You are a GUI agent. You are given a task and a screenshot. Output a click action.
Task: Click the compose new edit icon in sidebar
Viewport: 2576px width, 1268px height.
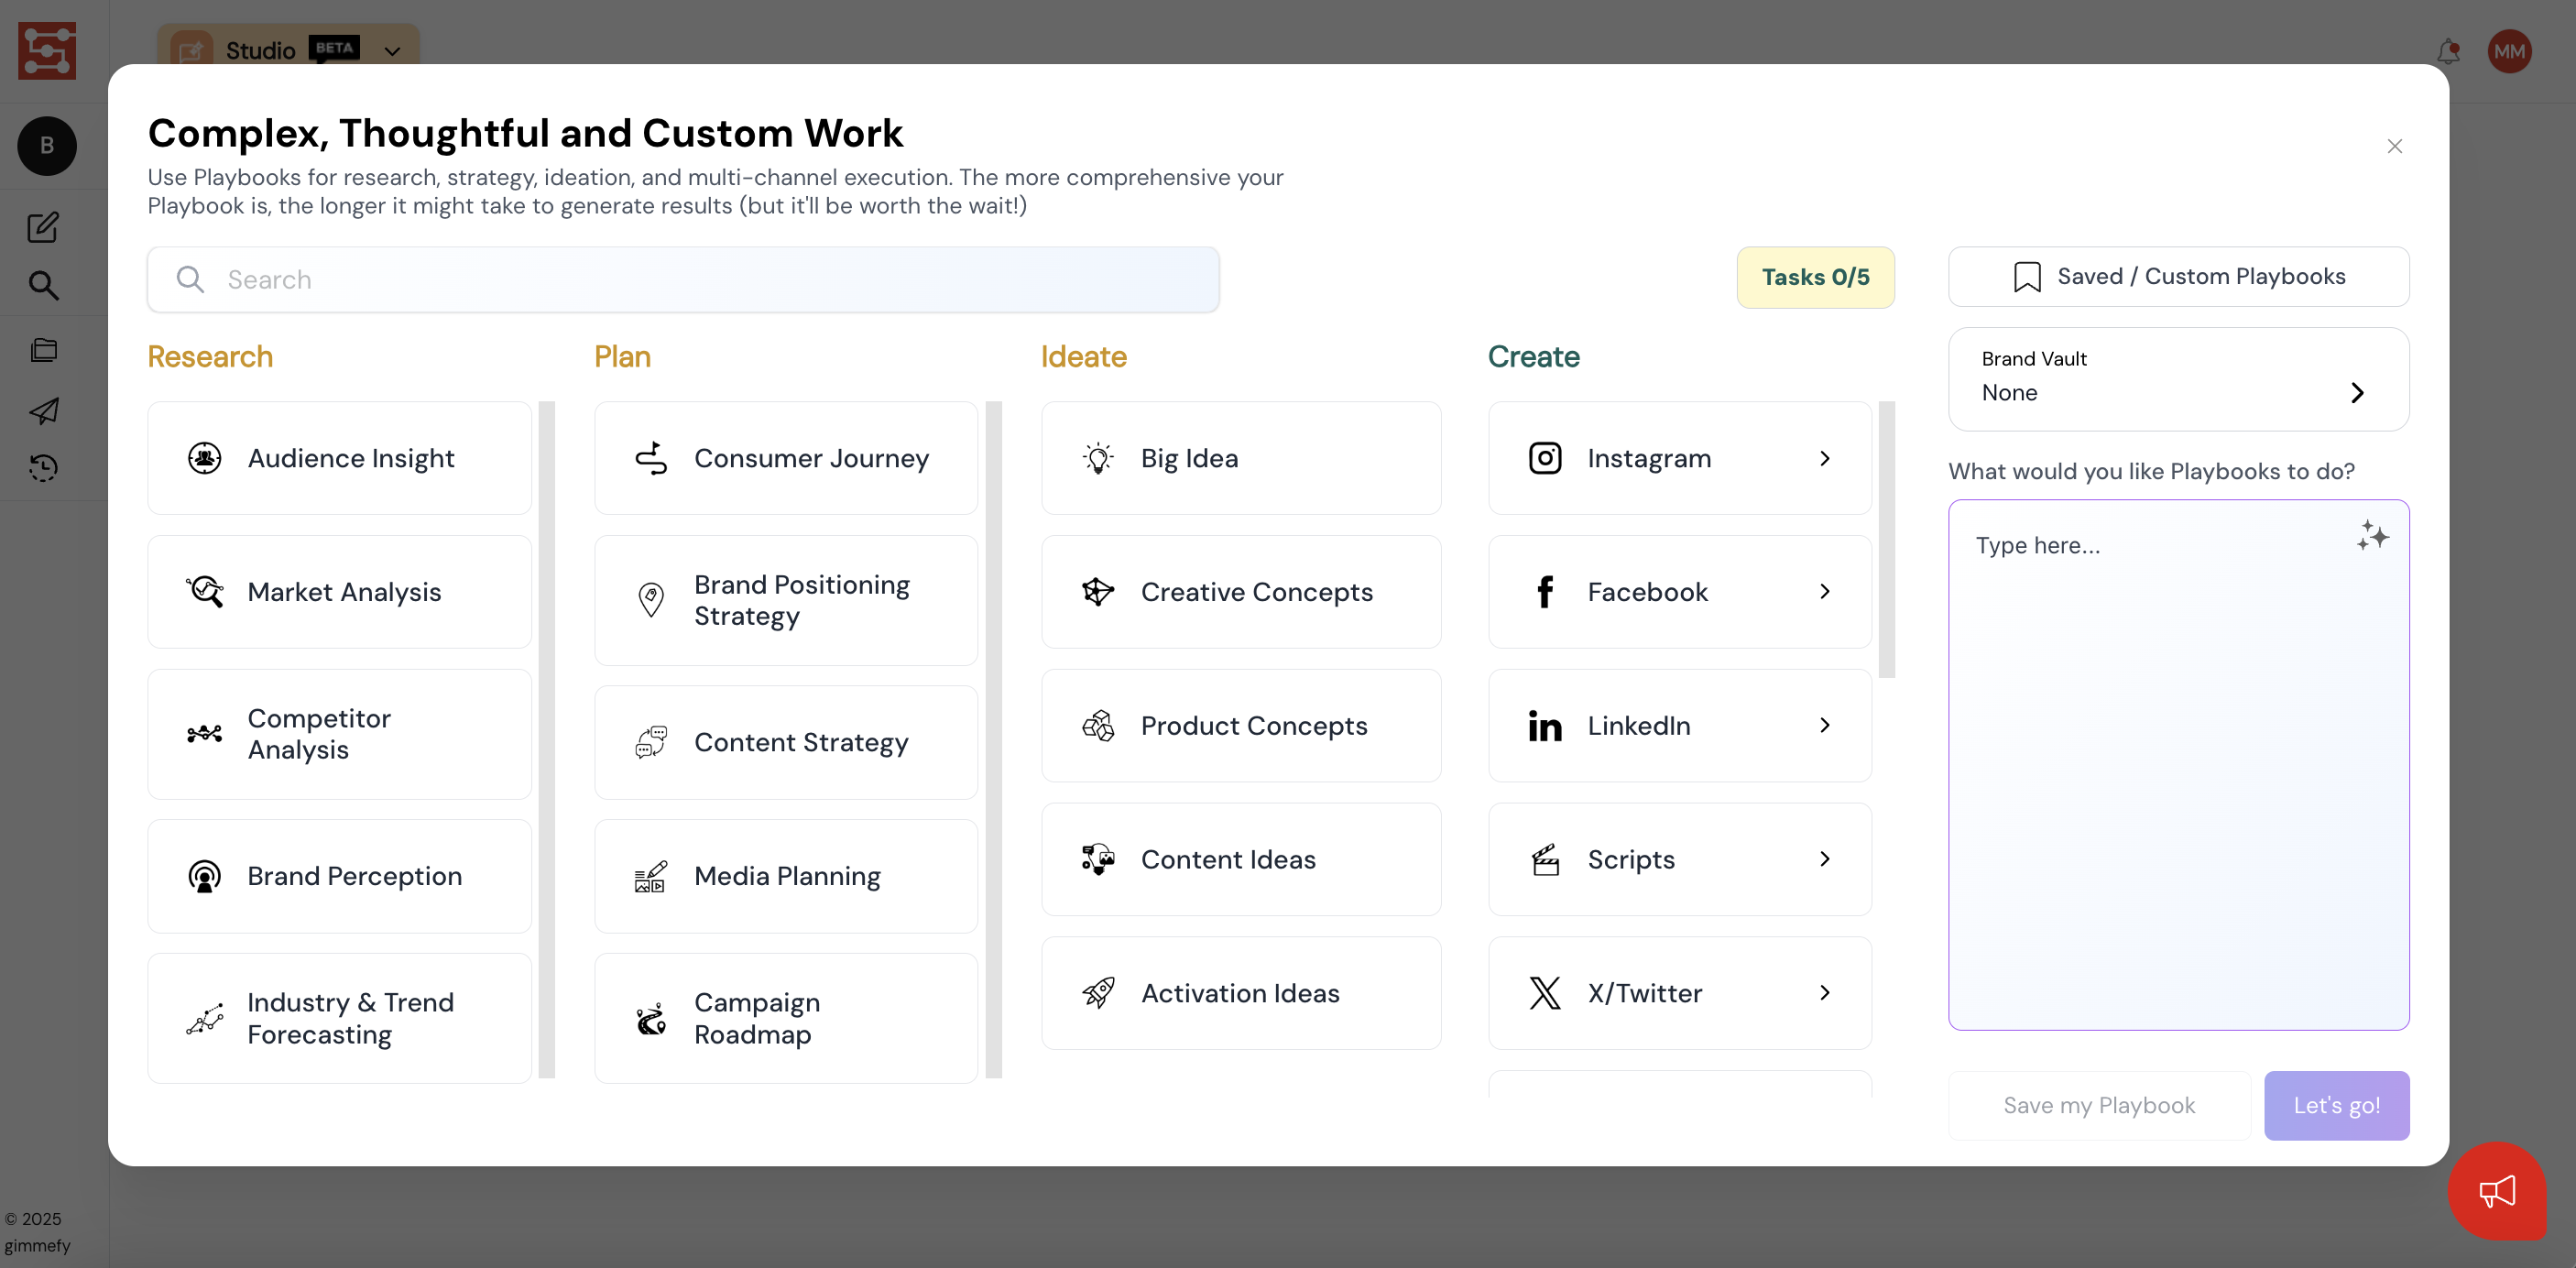[x=43, y=227]
